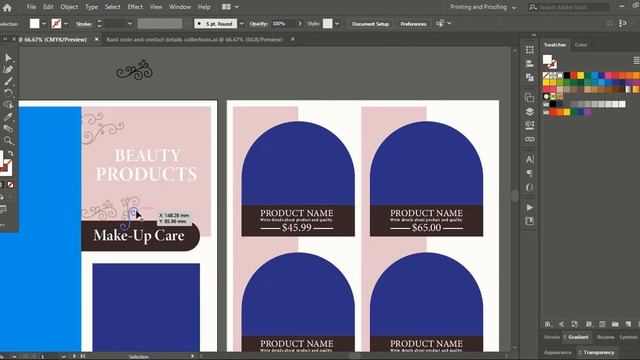Select the Rotate tool
This screenshot has width=640, height=360.
coord(8,93)
